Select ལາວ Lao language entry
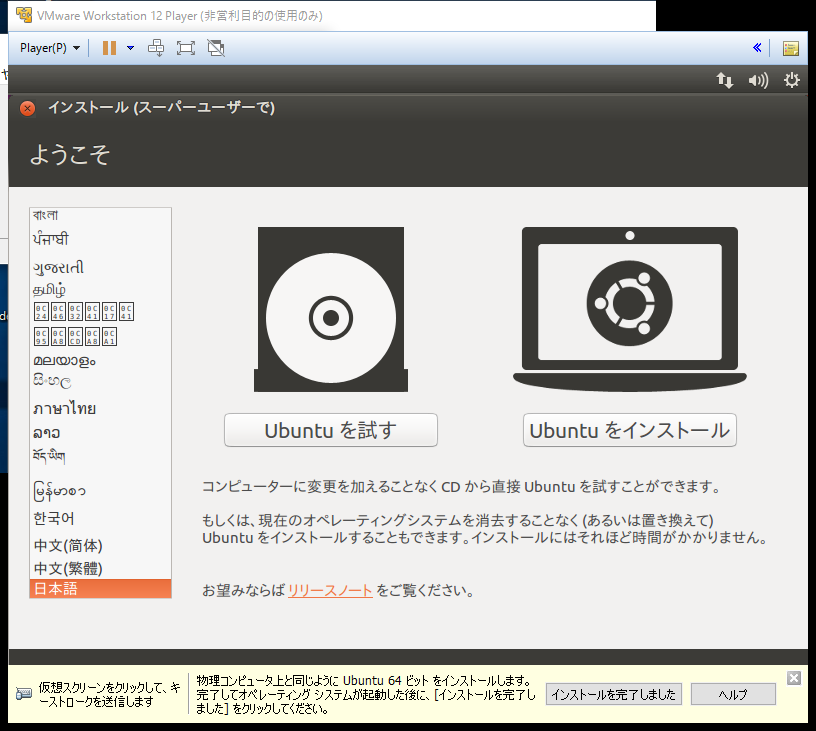The width and height of the screenshot is (816, 731). (x=100, y=433)
